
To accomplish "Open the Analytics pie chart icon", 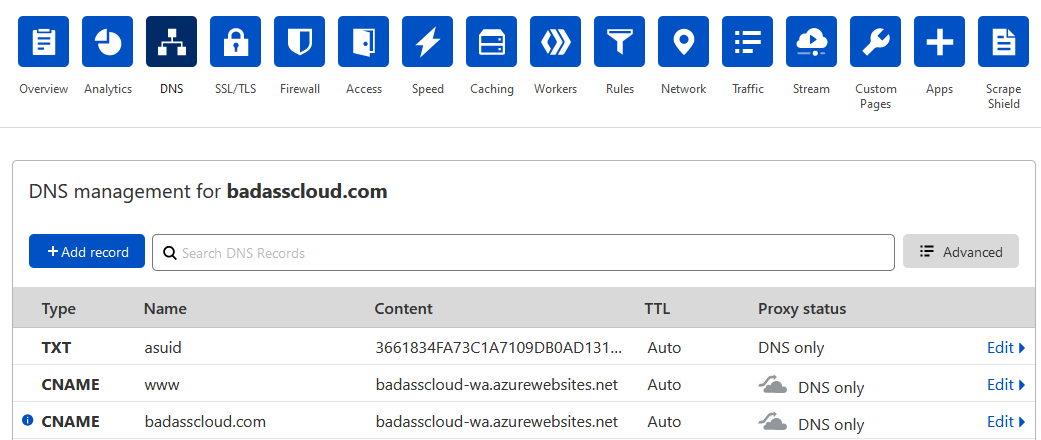I will coord(108,42).
